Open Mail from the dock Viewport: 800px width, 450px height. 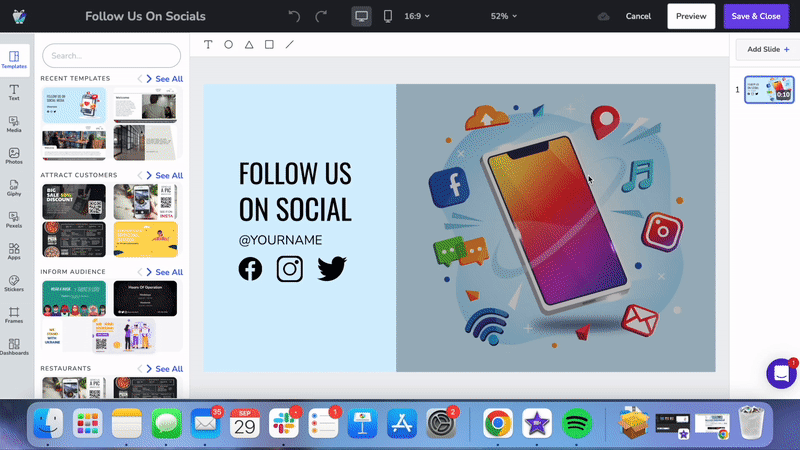click(x=206, y=423)
